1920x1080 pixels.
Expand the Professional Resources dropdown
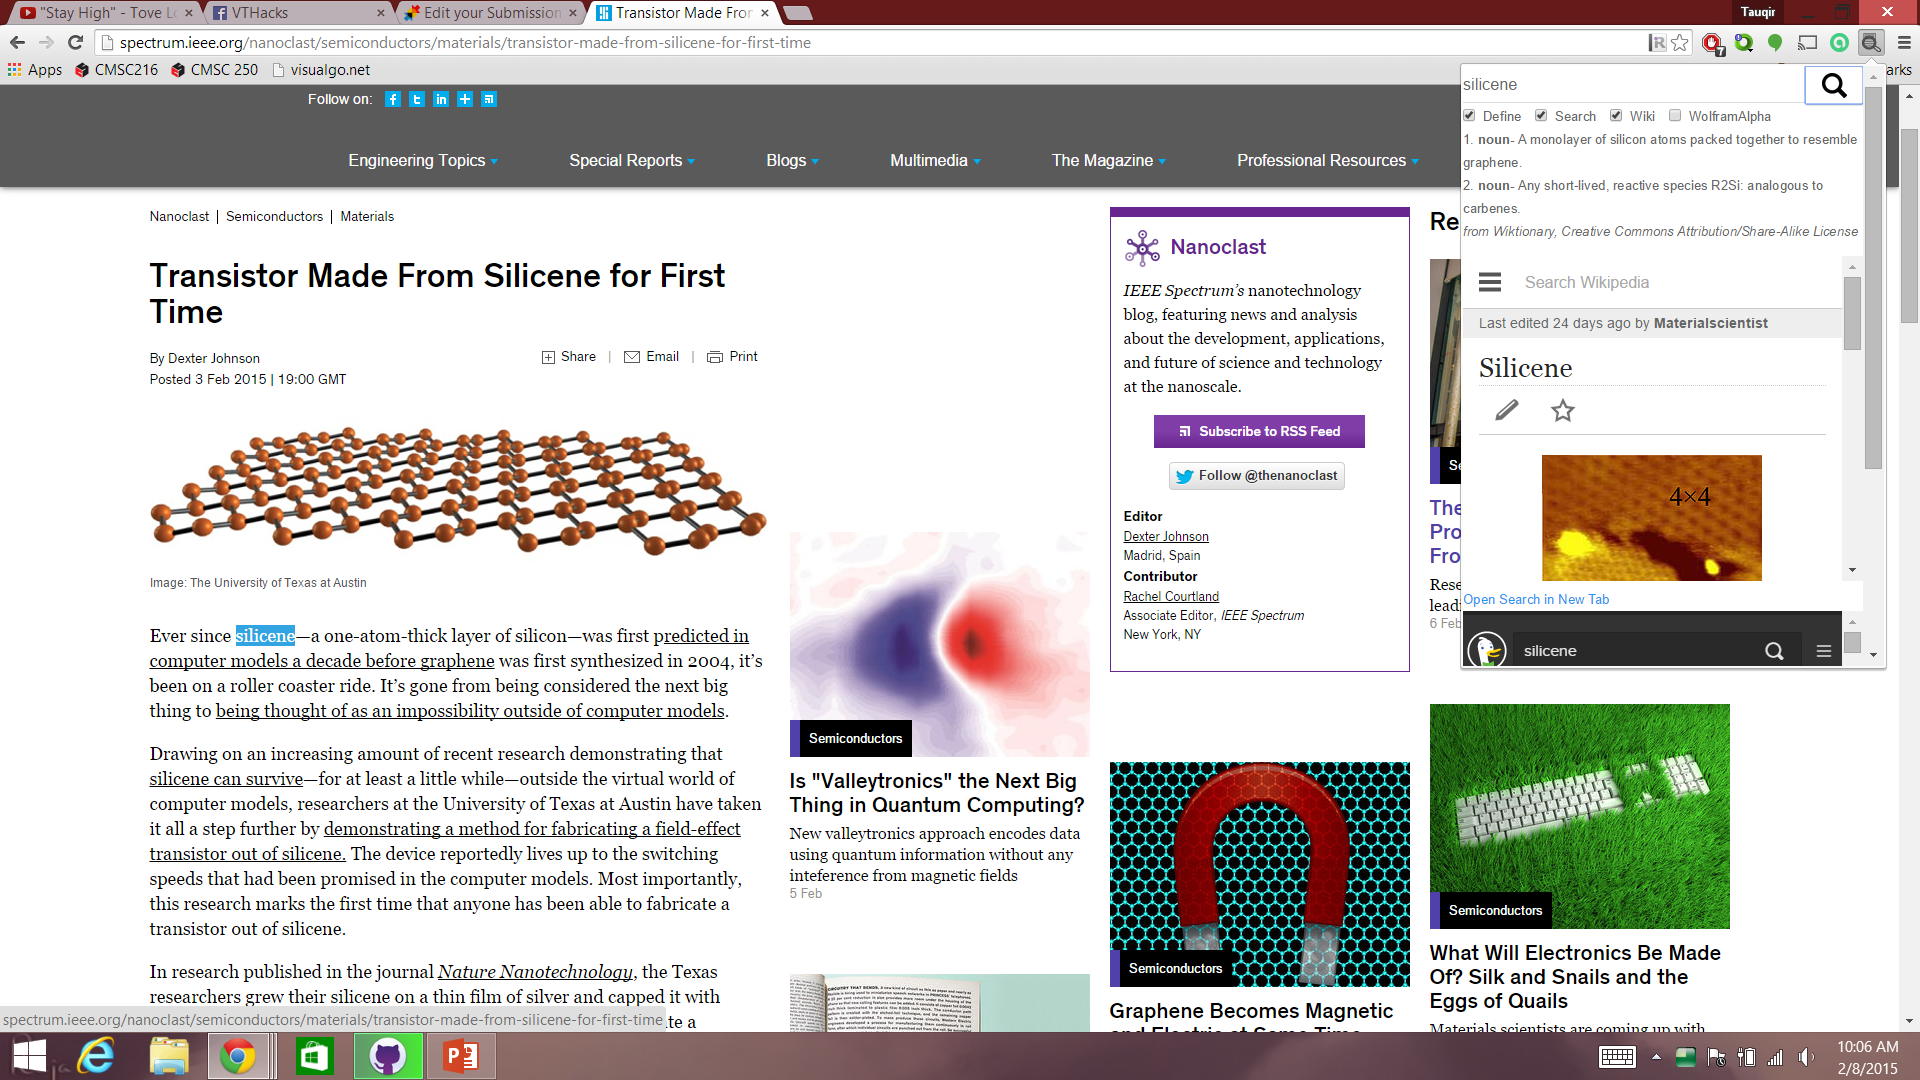click(1327, 161)
